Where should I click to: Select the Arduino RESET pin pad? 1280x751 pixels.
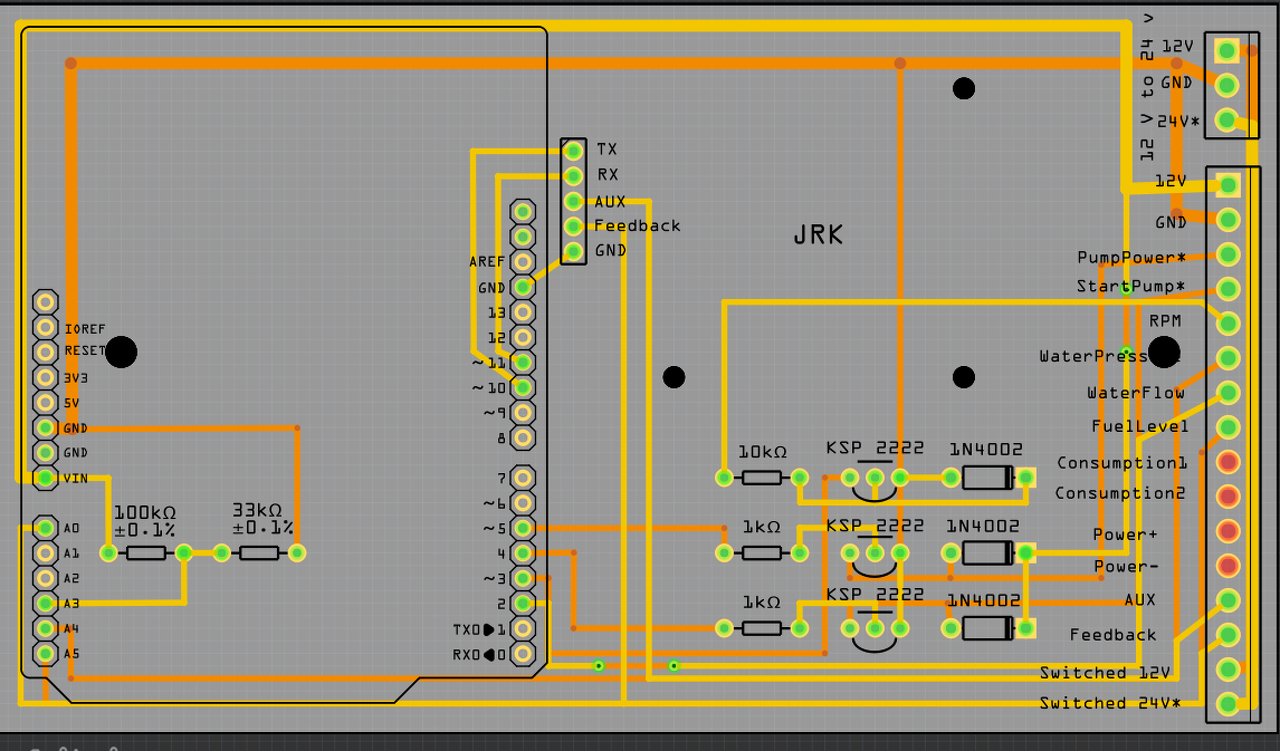click(x=45, y=352)
